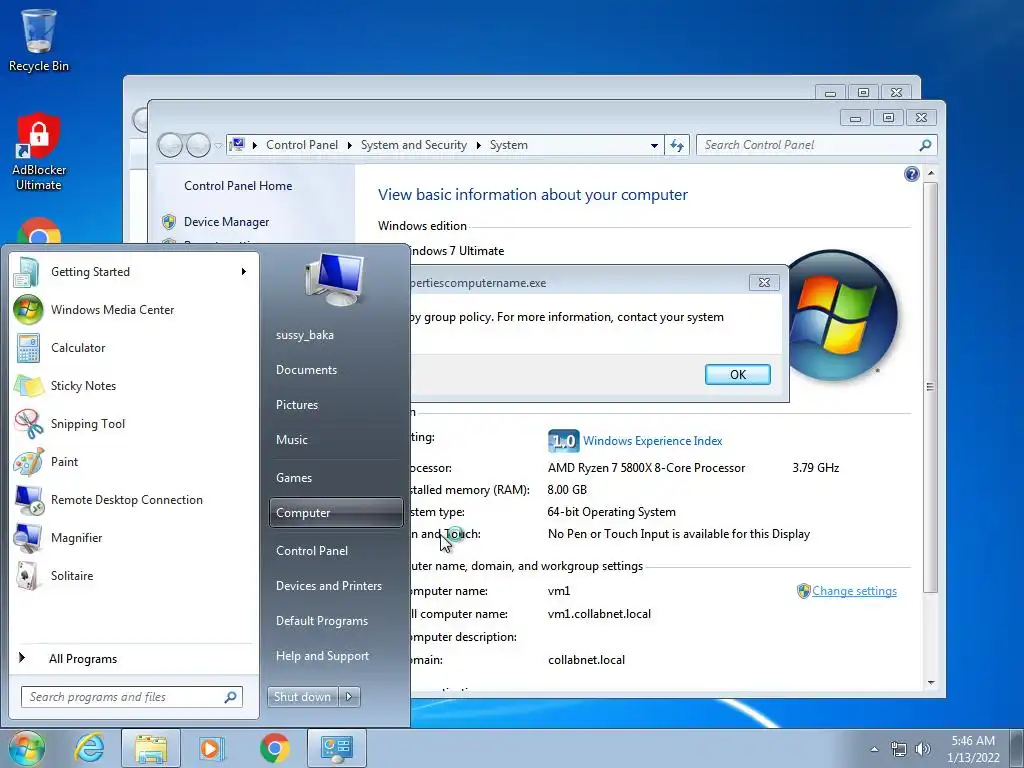Open Windows Experience Index link

click(x=652, y=441)
